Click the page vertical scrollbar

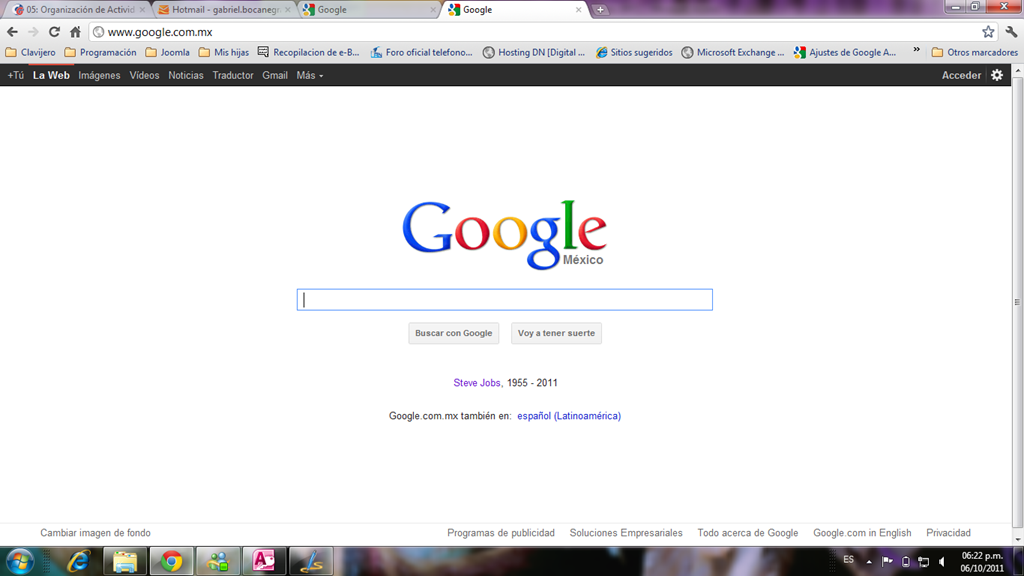point(1017,302)
